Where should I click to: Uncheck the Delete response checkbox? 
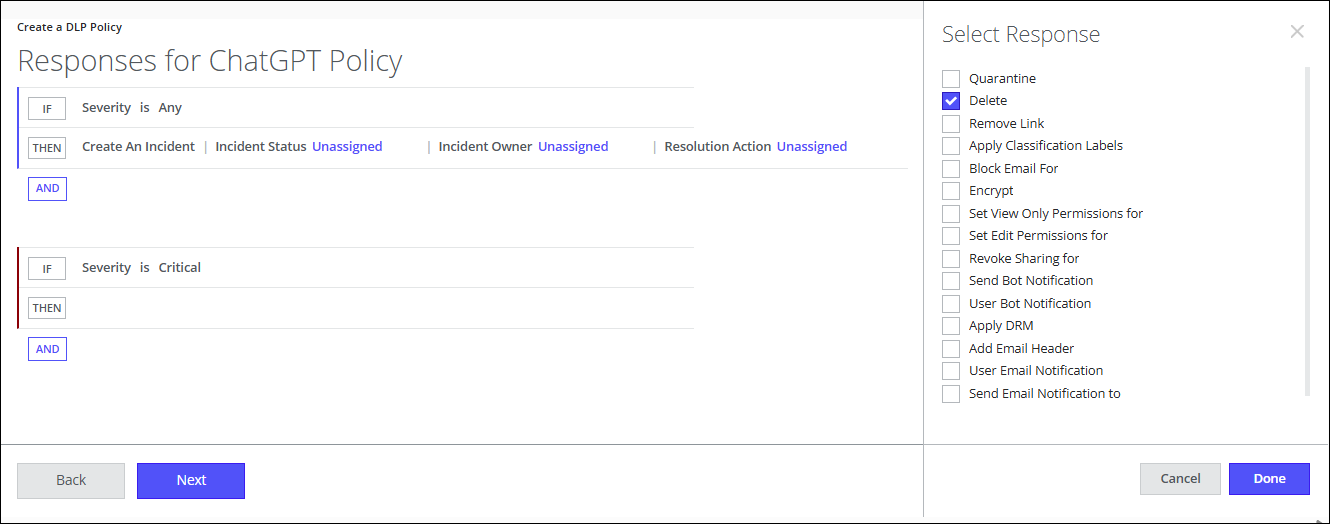(951, 101)
